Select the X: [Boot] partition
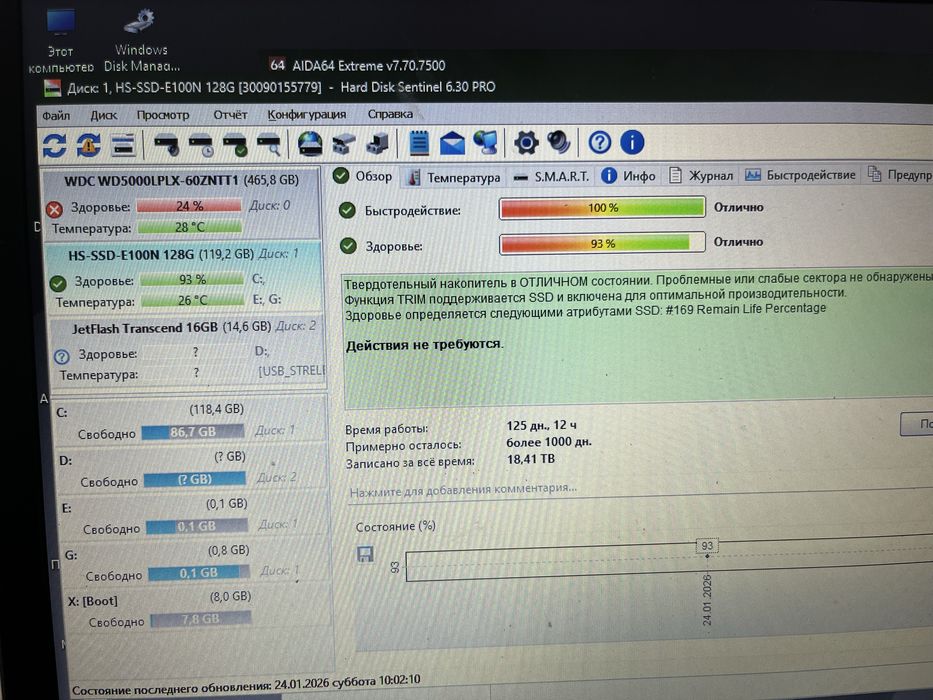 [199, 608]
